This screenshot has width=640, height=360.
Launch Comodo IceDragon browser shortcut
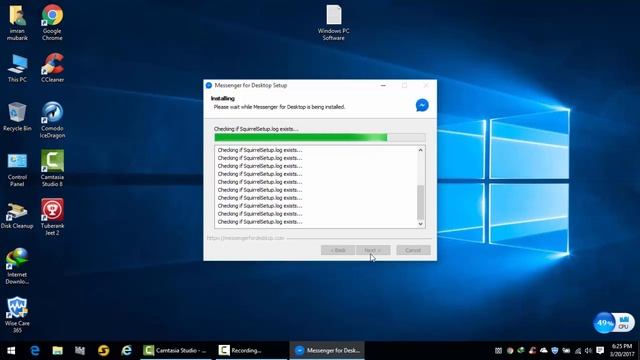52,120
